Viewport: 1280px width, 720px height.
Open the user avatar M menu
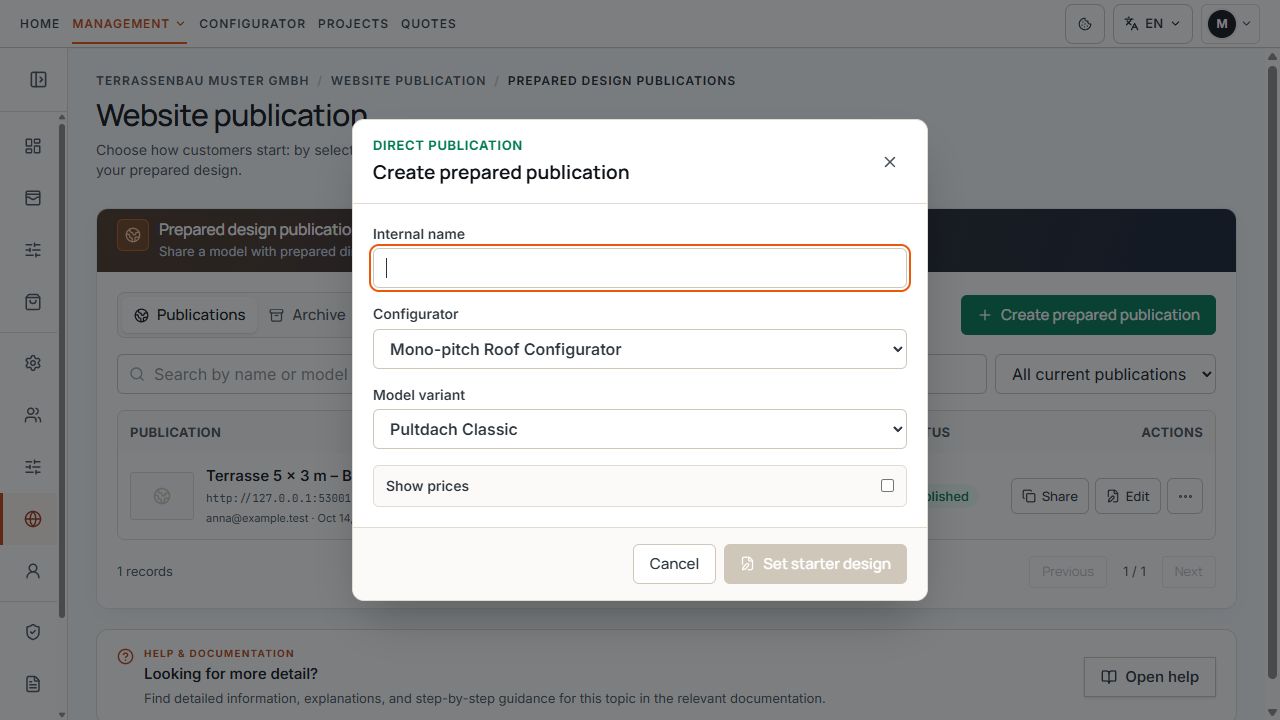coord(1230,23)
